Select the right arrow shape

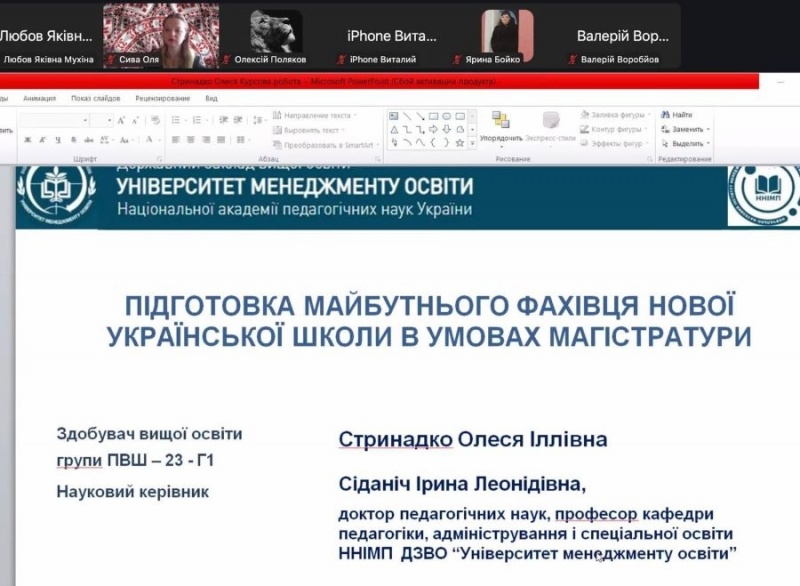(433, 129)
